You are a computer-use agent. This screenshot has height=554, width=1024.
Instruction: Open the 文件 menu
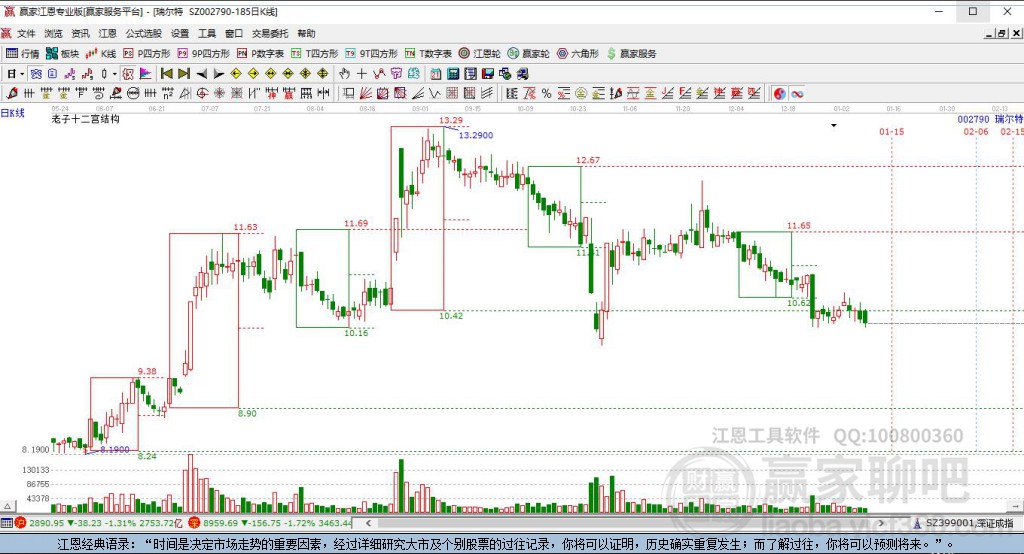point(26,33)
